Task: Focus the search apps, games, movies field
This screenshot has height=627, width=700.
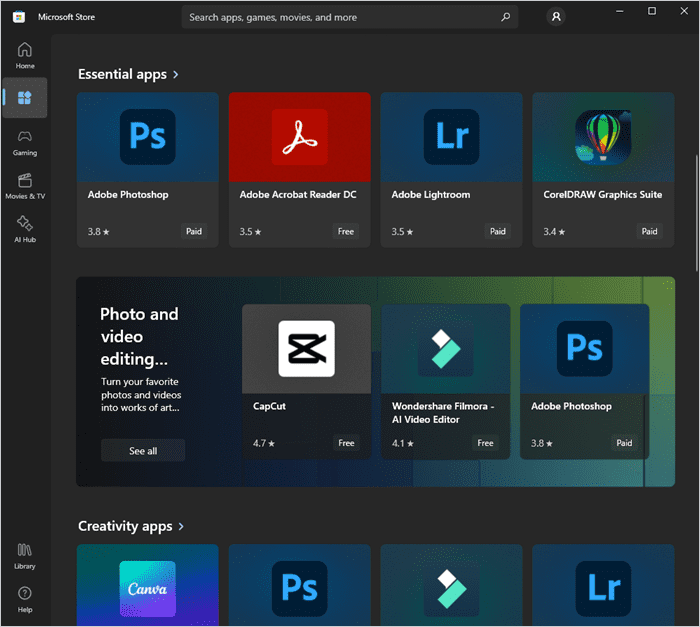Action: 350,17
